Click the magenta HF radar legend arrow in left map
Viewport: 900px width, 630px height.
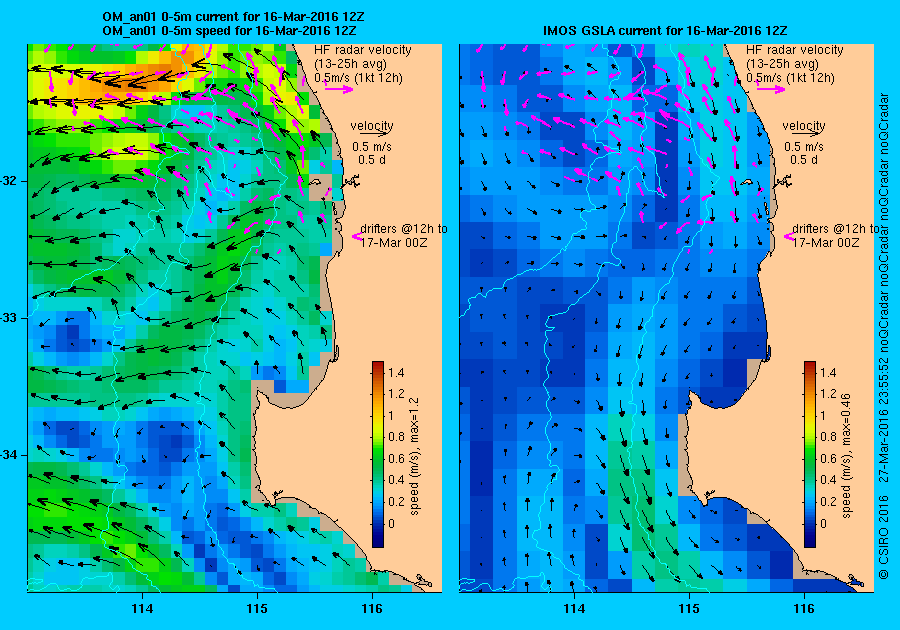point(339,89)
